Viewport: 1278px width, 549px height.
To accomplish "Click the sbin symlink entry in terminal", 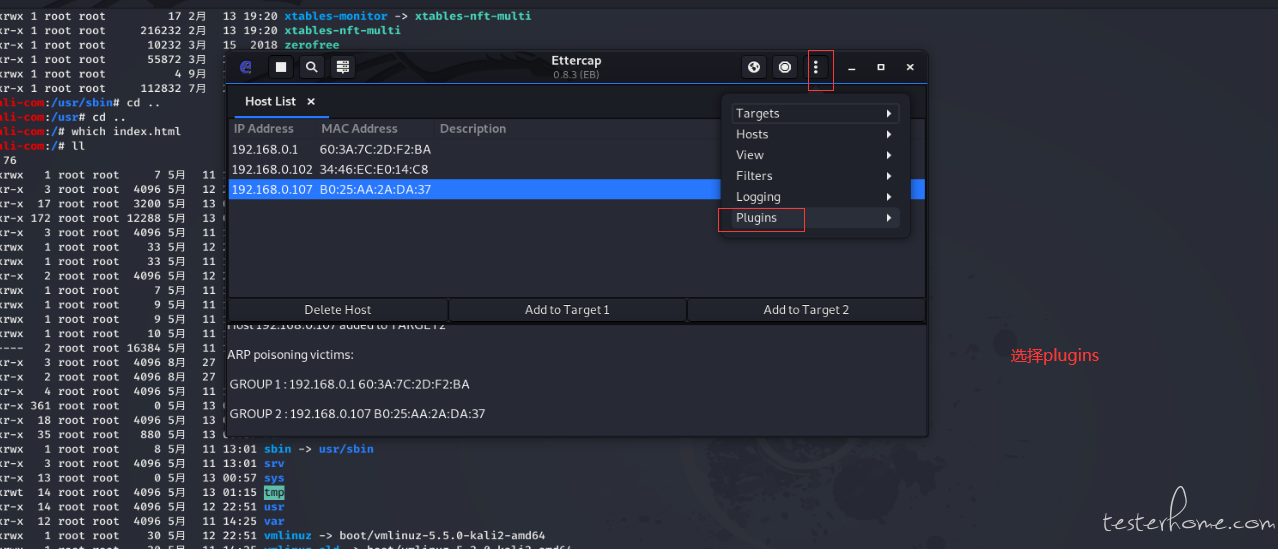I will 278,449.
